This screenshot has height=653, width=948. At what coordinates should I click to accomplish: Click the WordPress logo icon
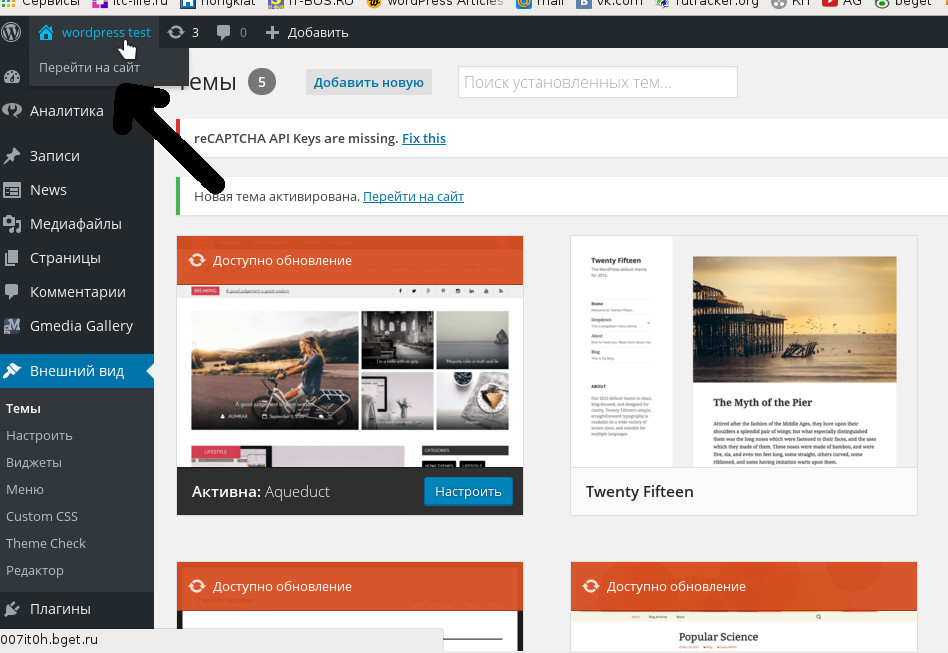[x=11, y=32]
